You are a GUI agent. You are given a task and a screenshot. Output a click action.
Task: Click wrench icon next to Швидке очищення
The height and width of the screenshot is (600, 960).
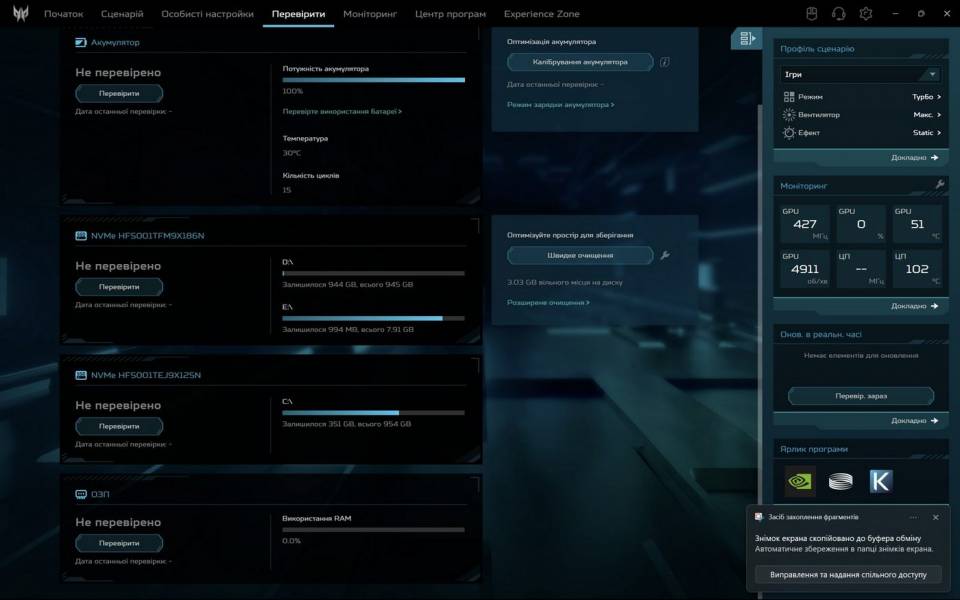(665, 255)
